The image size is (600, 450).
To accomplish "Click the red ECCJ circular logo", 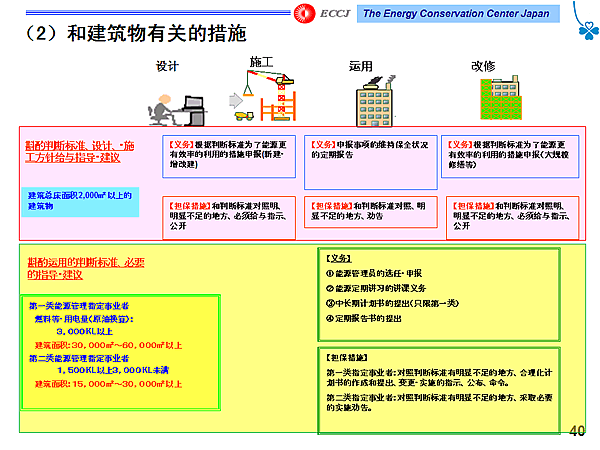I will [305, 13].
